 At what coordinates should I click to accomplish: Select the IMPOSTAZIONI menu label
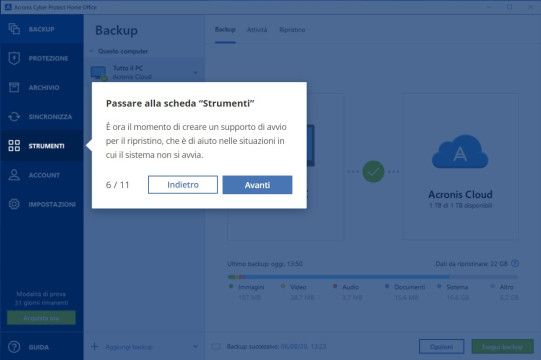pos(52,204)
